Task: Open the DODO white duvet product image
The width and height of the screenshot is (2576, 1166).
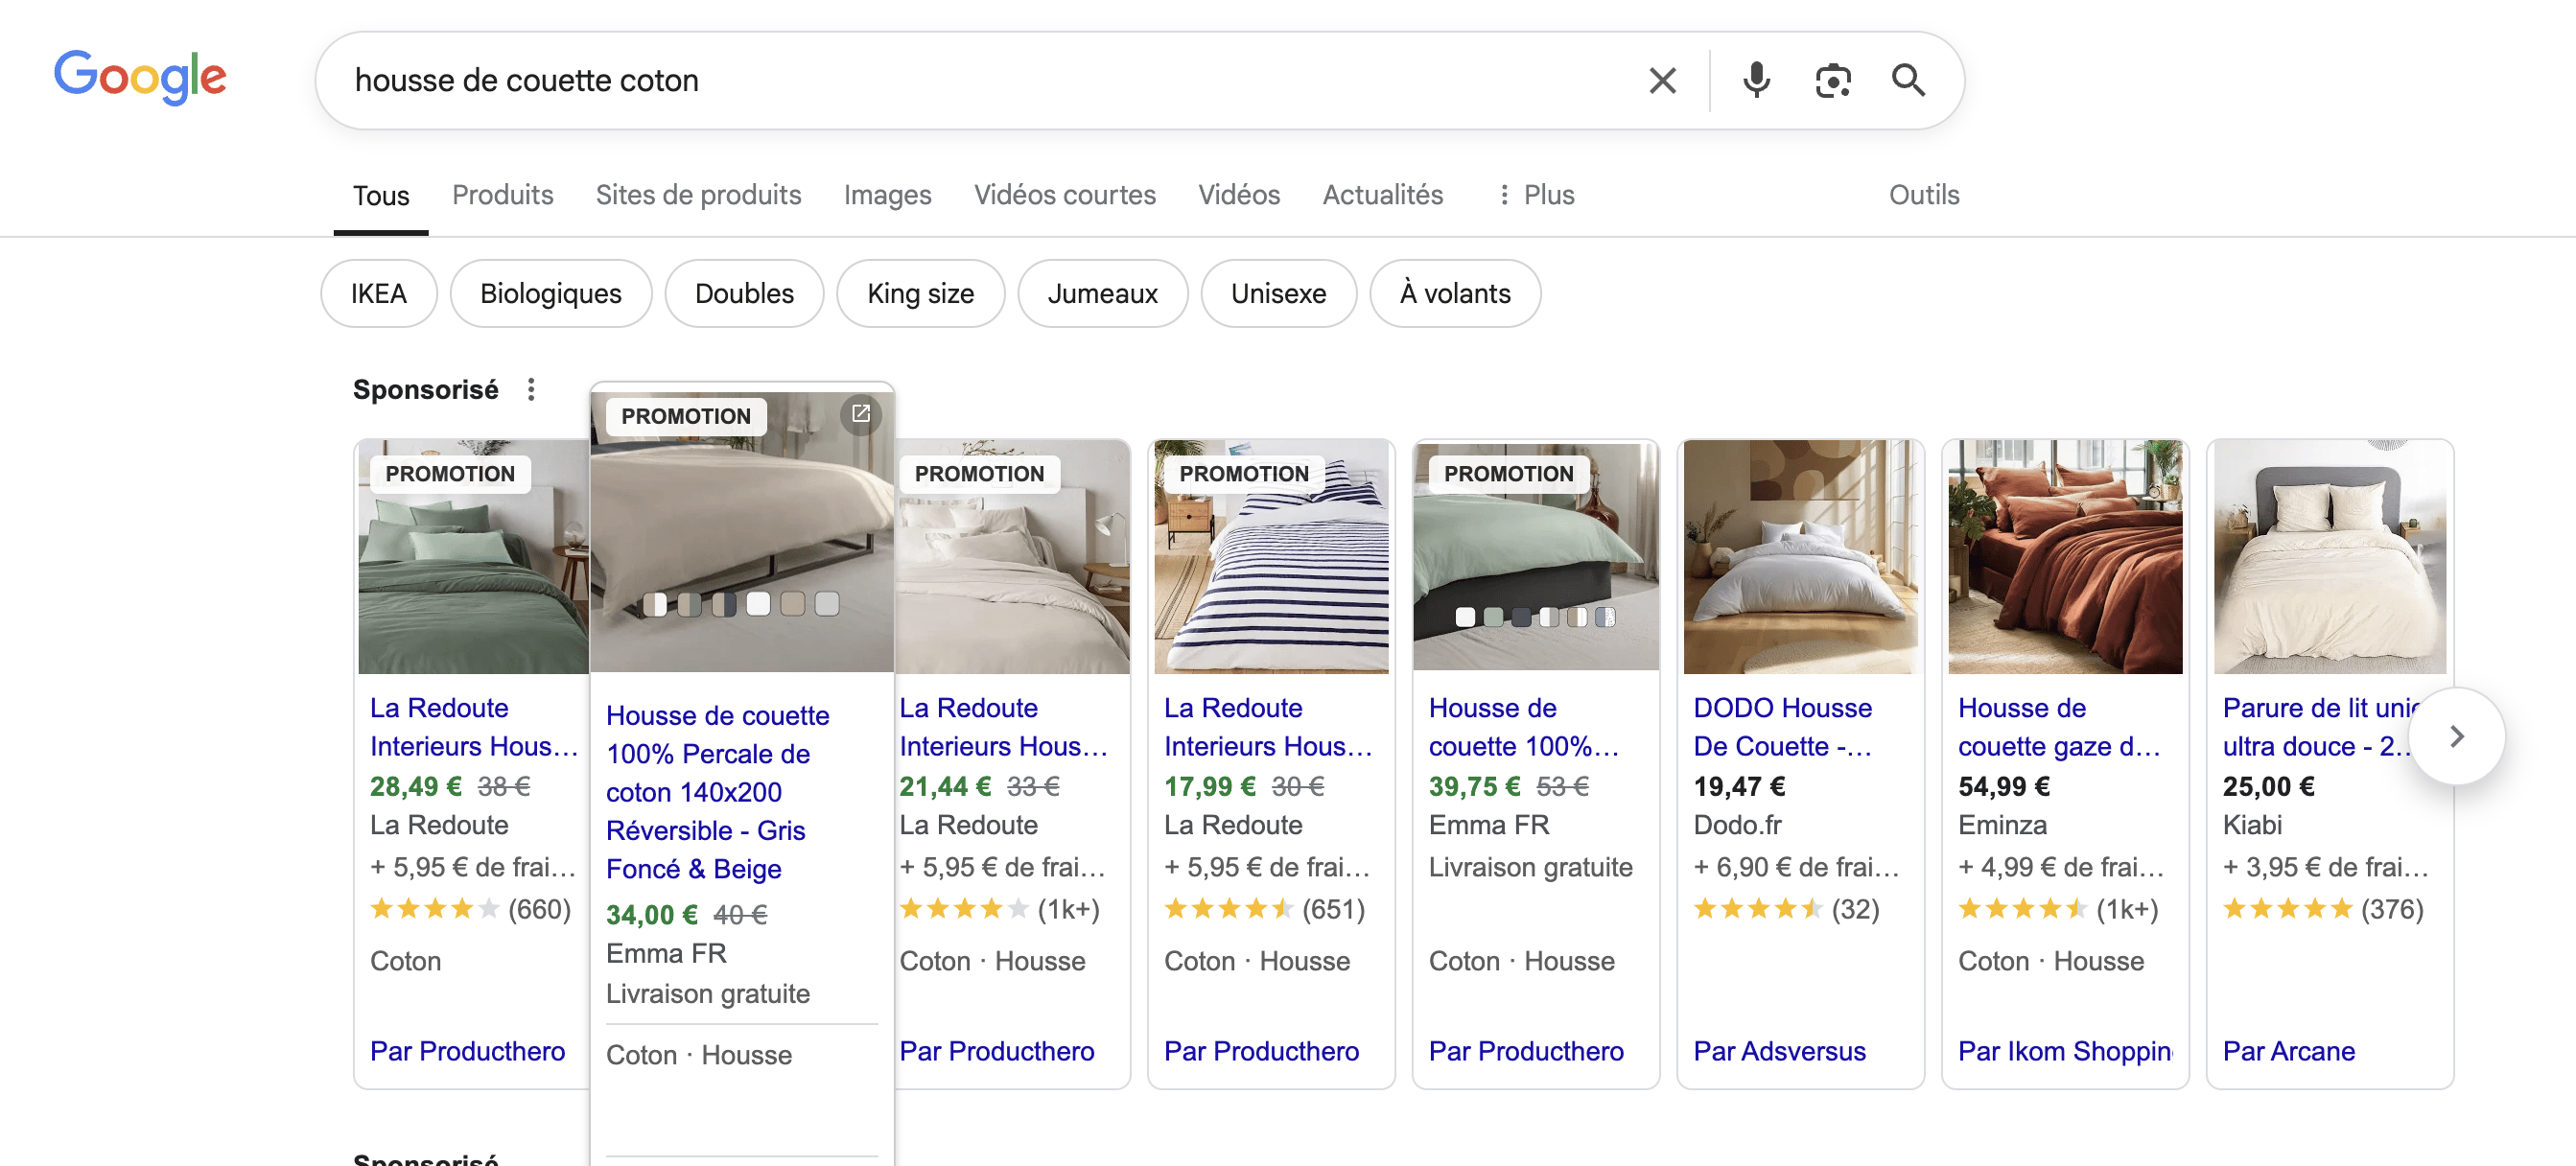Action: pos(1800,557)
